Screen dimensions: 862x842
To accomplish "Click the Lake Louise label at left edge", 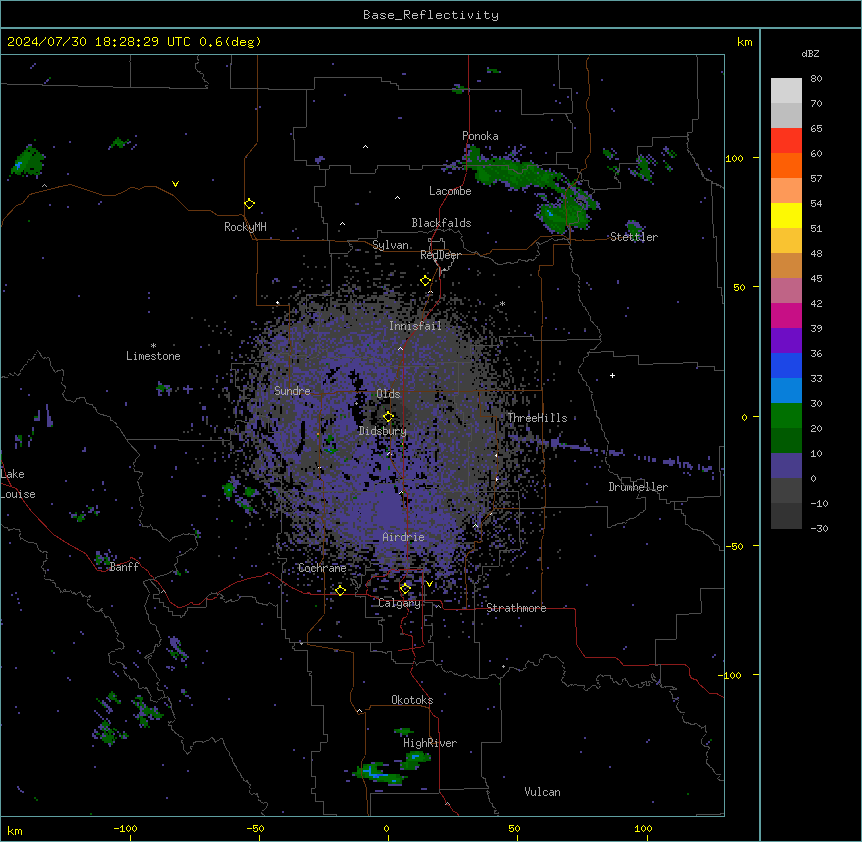I will pyautogui.click(x=18, y=484).
